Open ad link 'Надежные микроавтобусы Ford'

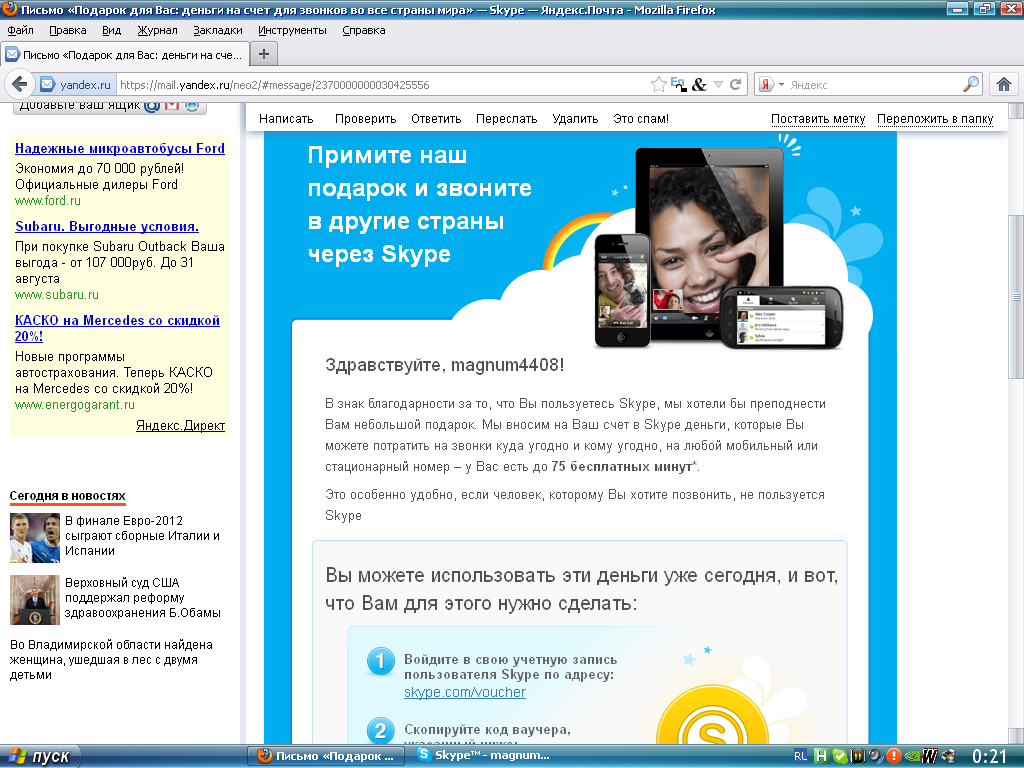(x=120, y=148)
